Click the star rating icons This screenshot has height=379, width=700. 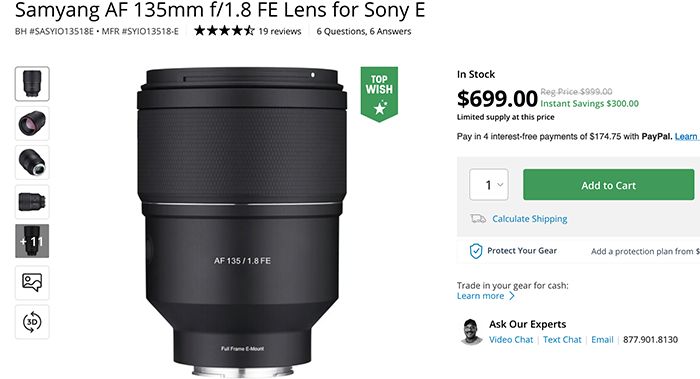click(x=224, y=31)
